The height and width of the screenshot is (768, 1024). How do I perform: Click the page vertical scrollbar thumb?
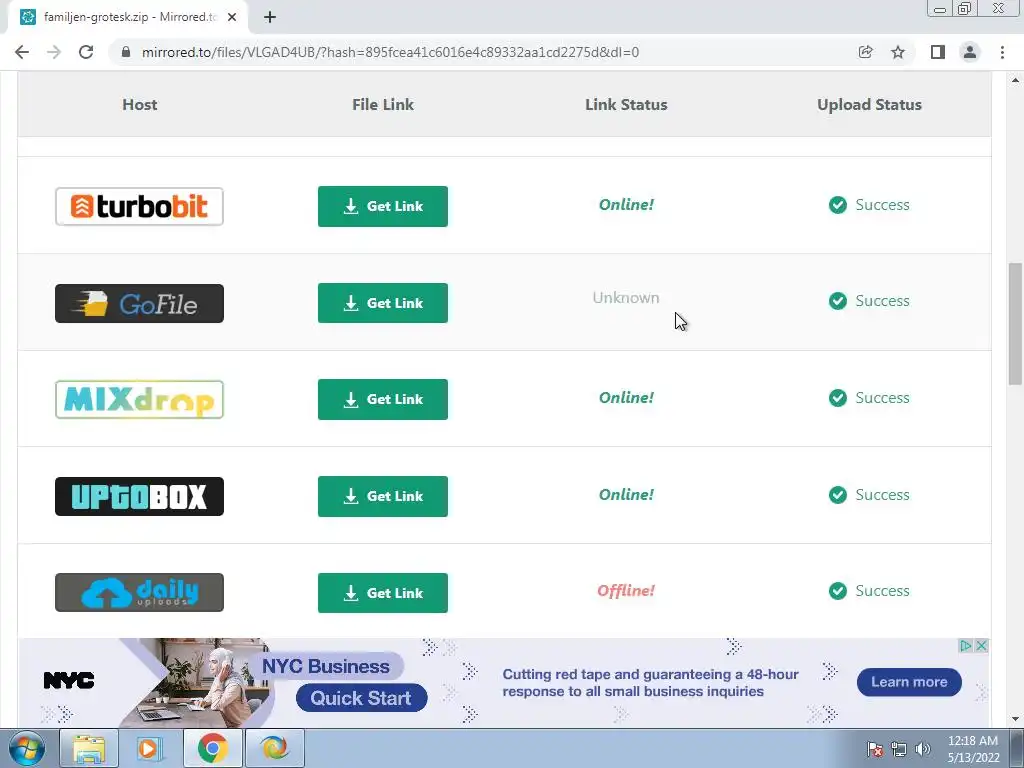coord(1015,324)
